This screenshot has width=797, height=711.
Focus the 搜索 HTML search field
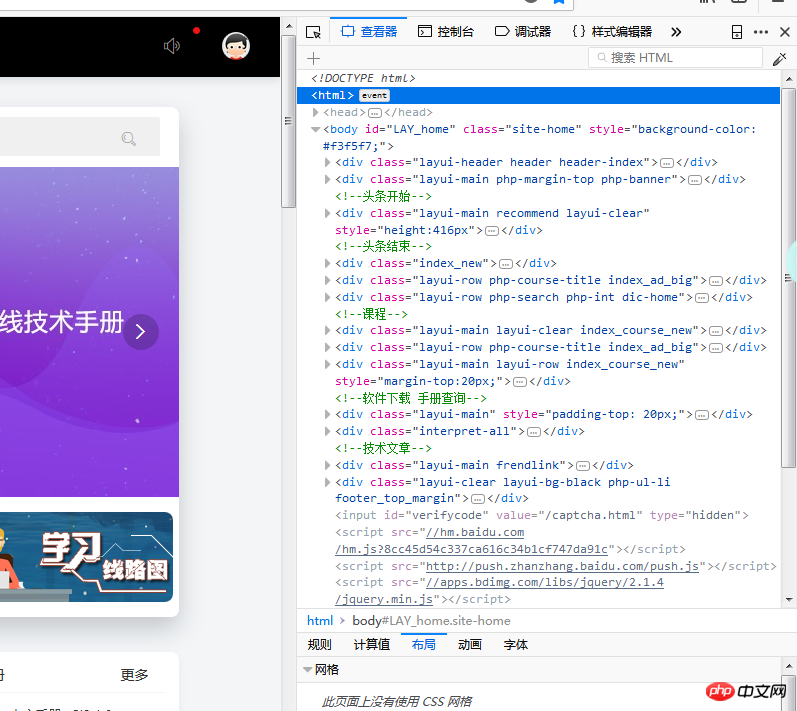[676, 58]
